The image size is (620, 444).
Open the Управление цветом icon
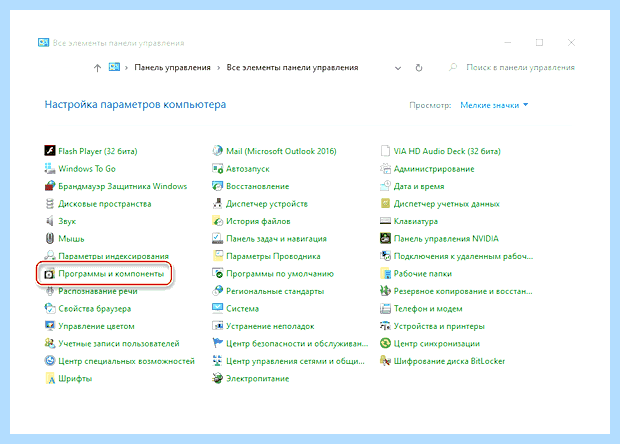(x=49, y=326)
